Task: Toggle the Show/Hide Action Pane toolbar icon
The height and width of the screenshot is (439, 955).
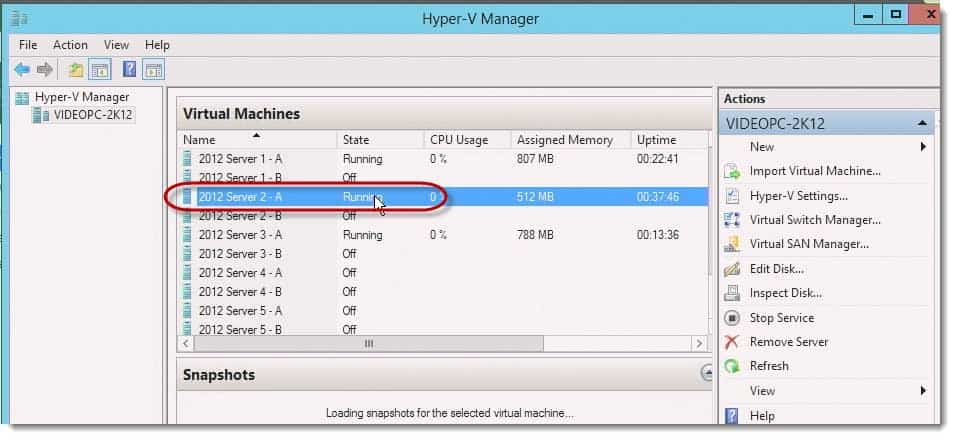Action: click(x=153, y=70)
